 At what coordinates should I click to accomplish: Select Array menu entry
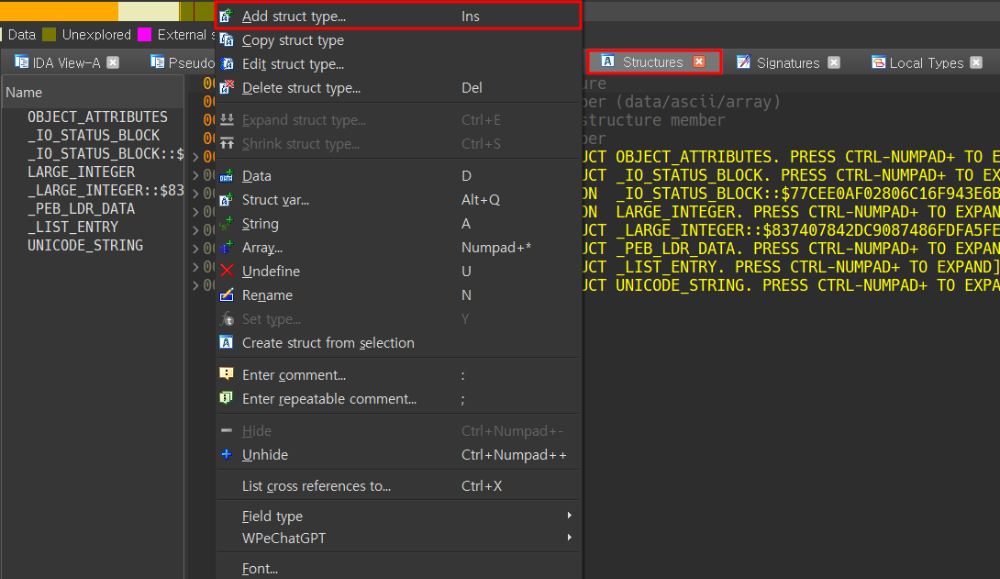click(398, 247)
